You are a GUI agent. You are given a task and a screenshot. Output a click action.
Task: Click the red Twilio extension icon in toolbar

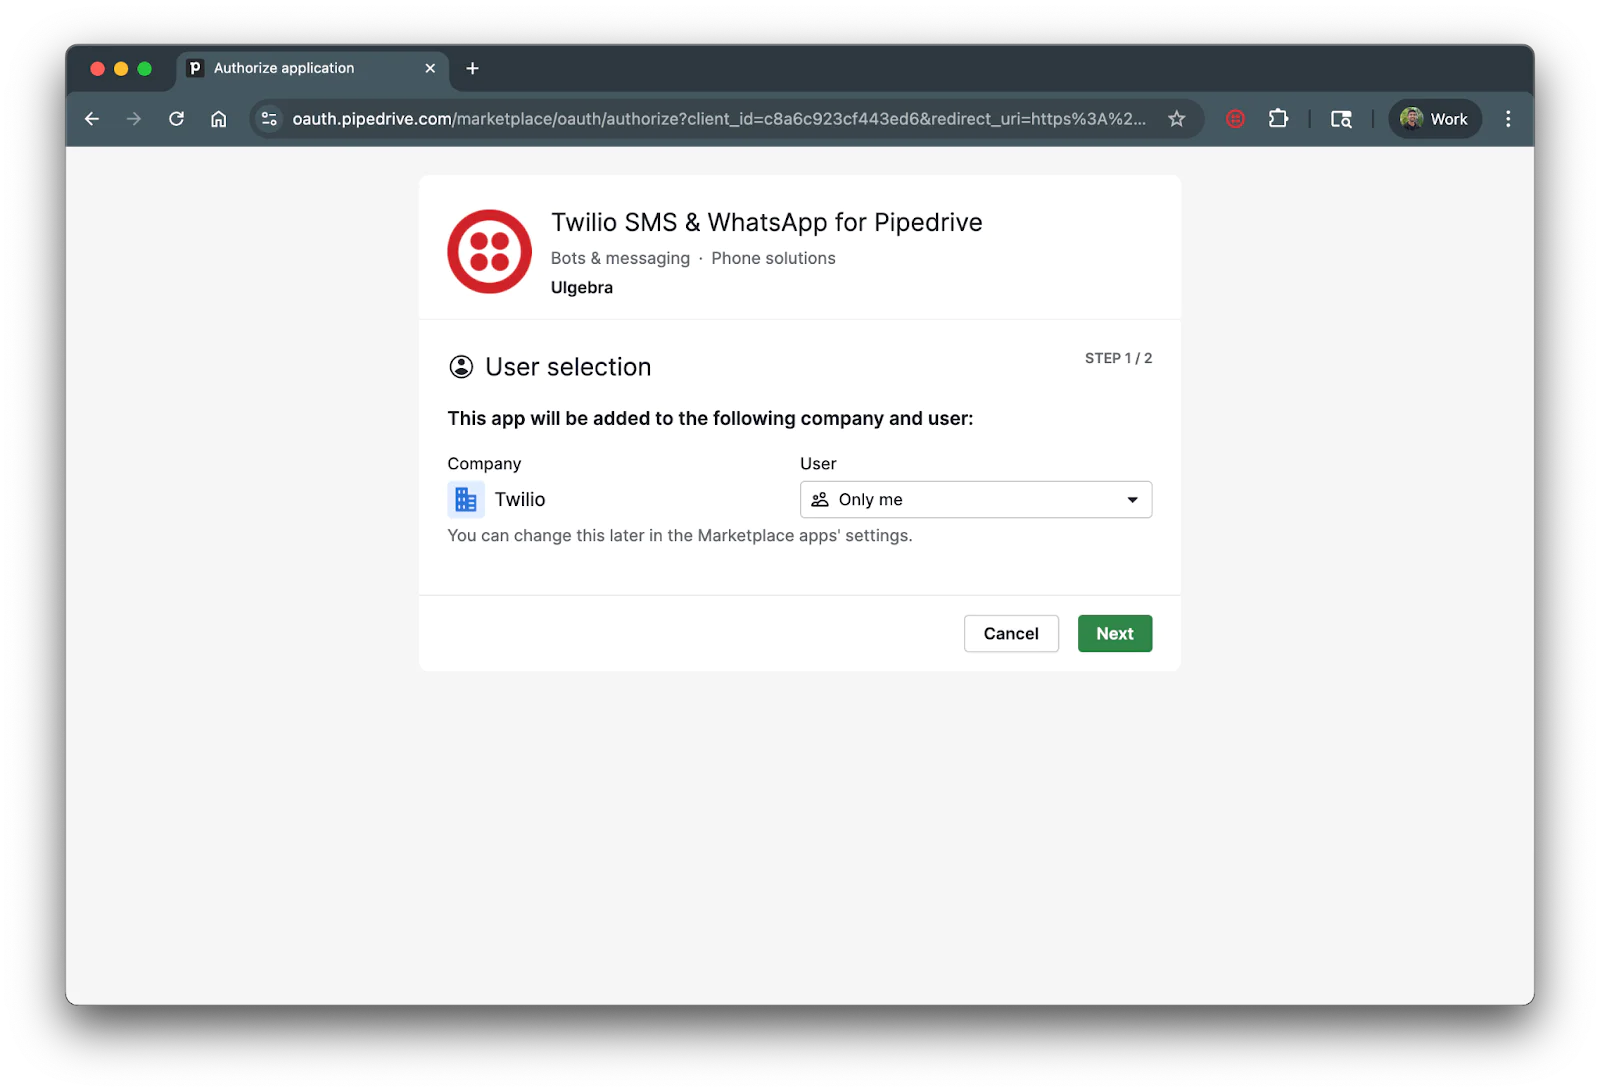pos(1235,118)
